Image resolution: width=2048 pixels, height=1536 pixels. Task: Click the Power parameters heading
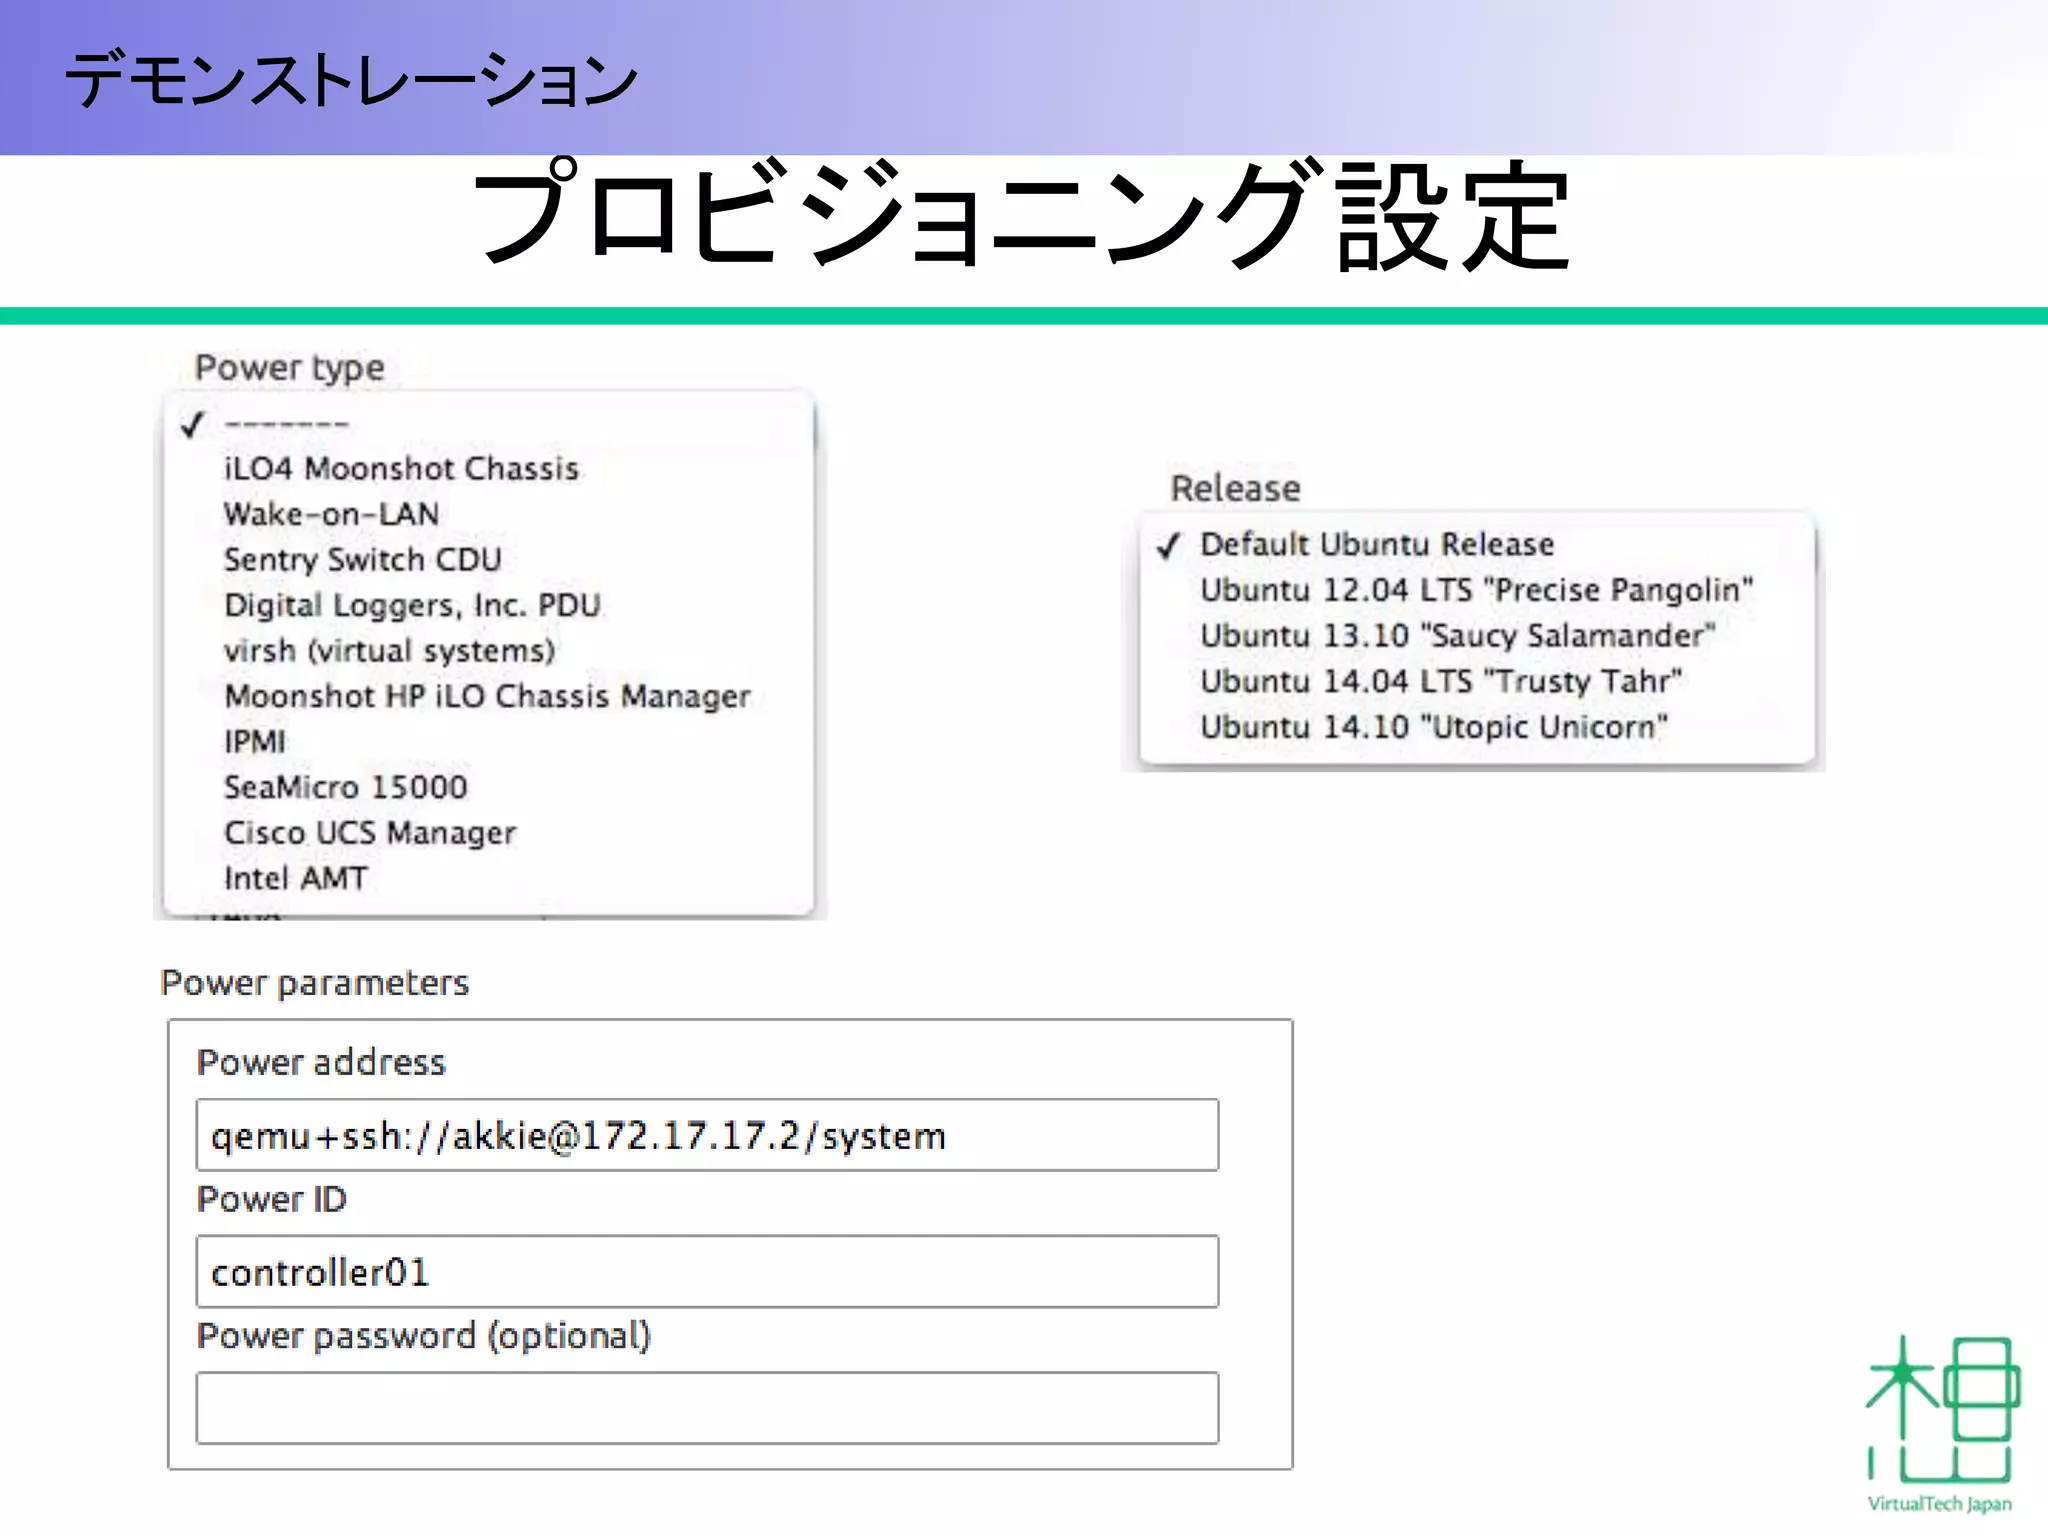(314, 983)
